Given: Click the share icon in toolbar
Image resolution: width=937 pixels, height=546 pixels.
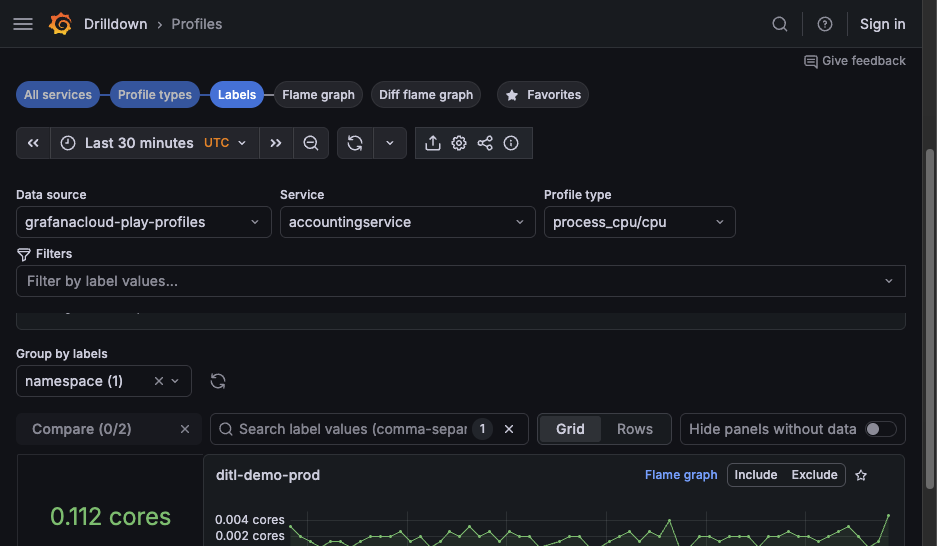Looking at the screenshot, I should [485, 143].
